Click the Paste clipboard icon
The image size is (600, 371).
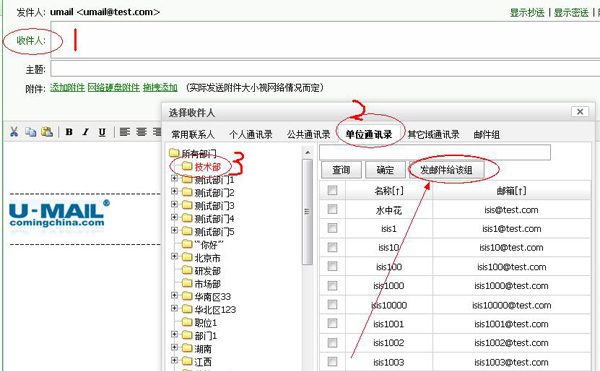(x=47, y=132)
